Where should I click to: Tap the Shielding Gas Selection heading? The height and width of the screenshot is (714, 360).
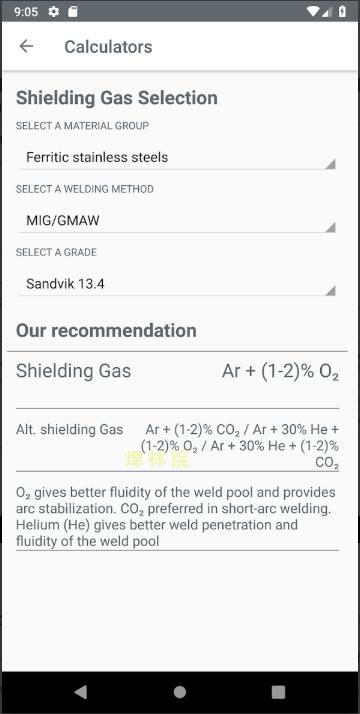coord(117,98)
